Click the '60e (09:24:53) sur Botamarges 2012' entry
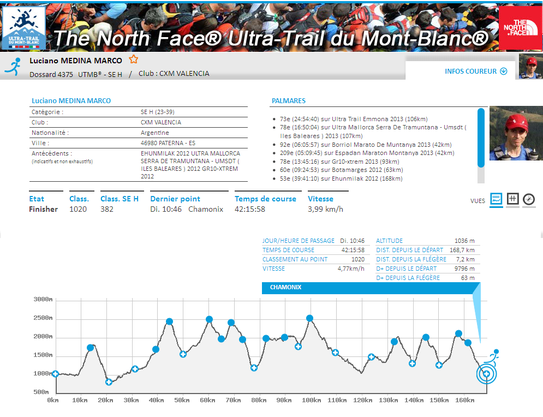543x417 pixels. point(341,170)
